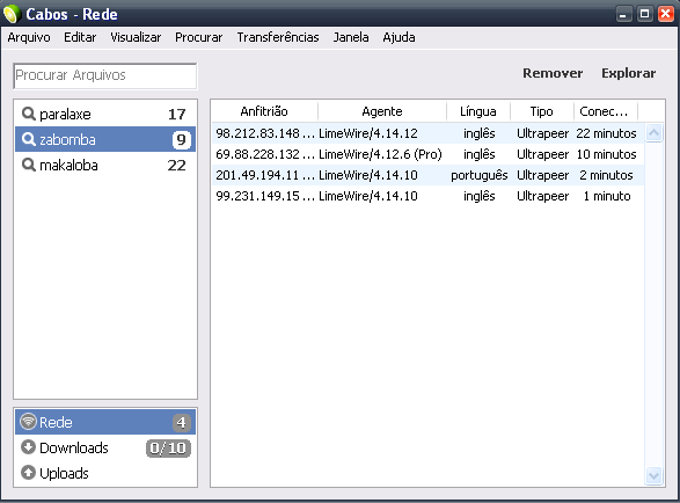Click the magnifier icon beside makaloba
This screenshot has height=503, width=680.
click(x=29, y=165)
